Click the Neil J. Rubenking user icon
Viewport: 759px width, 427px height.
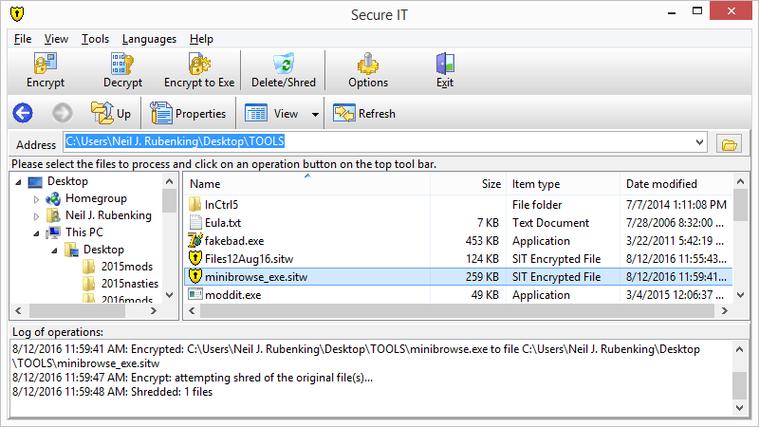(53, 215)
